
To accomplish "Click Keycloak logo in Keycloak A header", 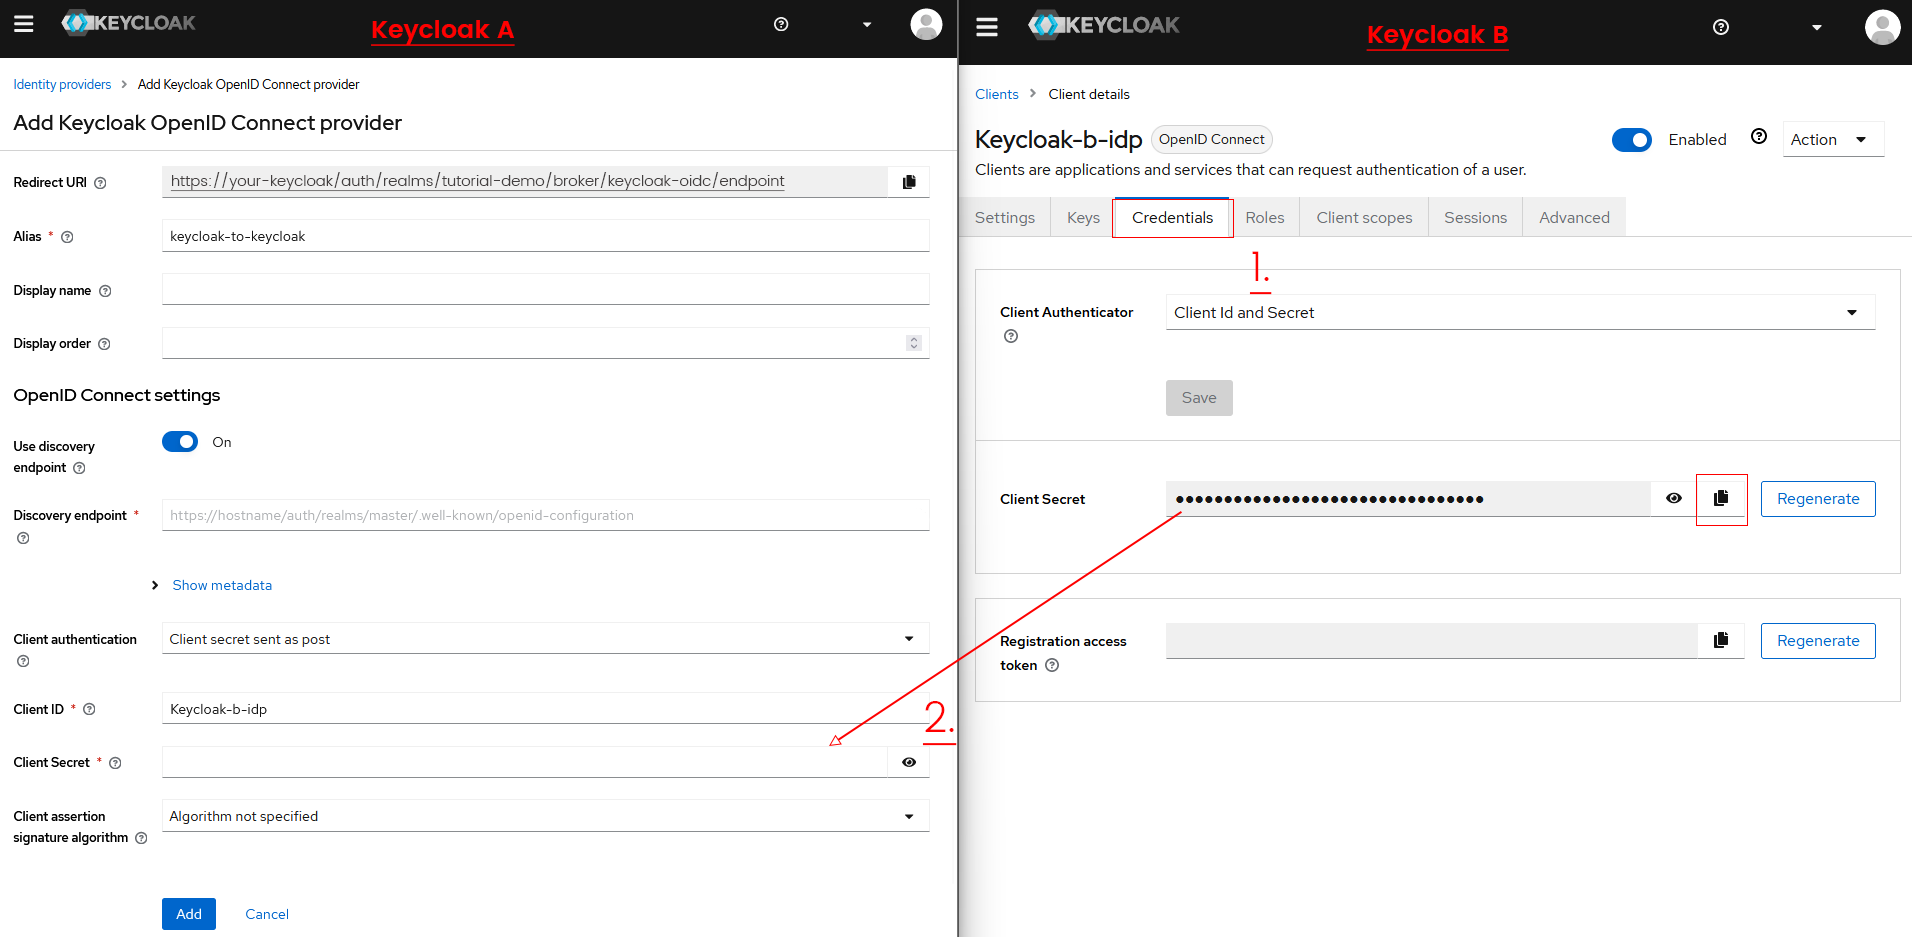I will tap(129, 23).
